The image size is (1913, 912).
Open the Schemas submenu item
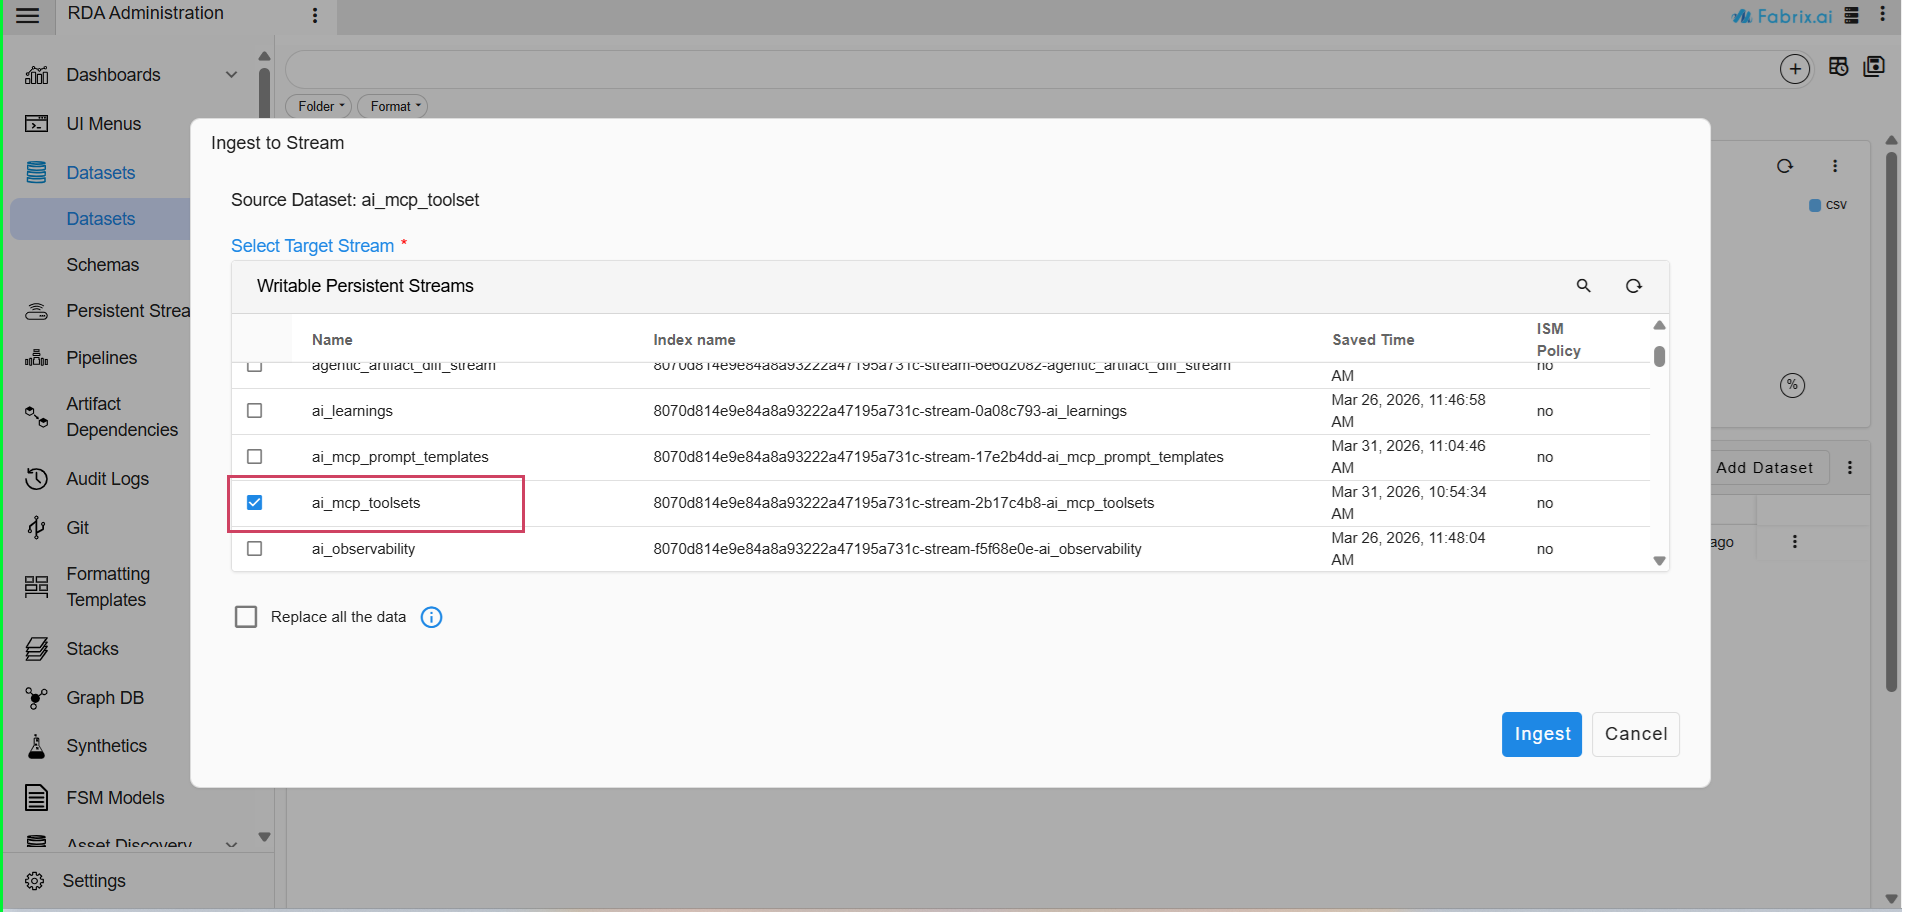103,265
